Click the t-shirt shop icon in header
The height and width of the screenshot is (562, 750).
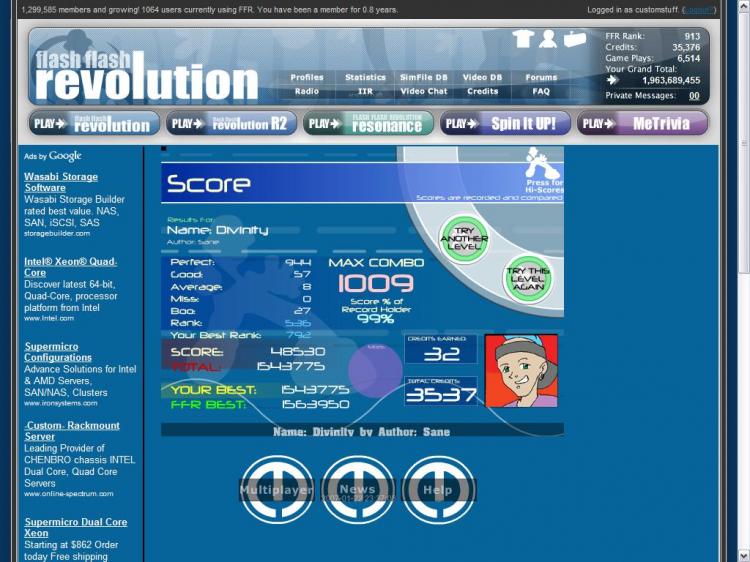tap(523, 39)
